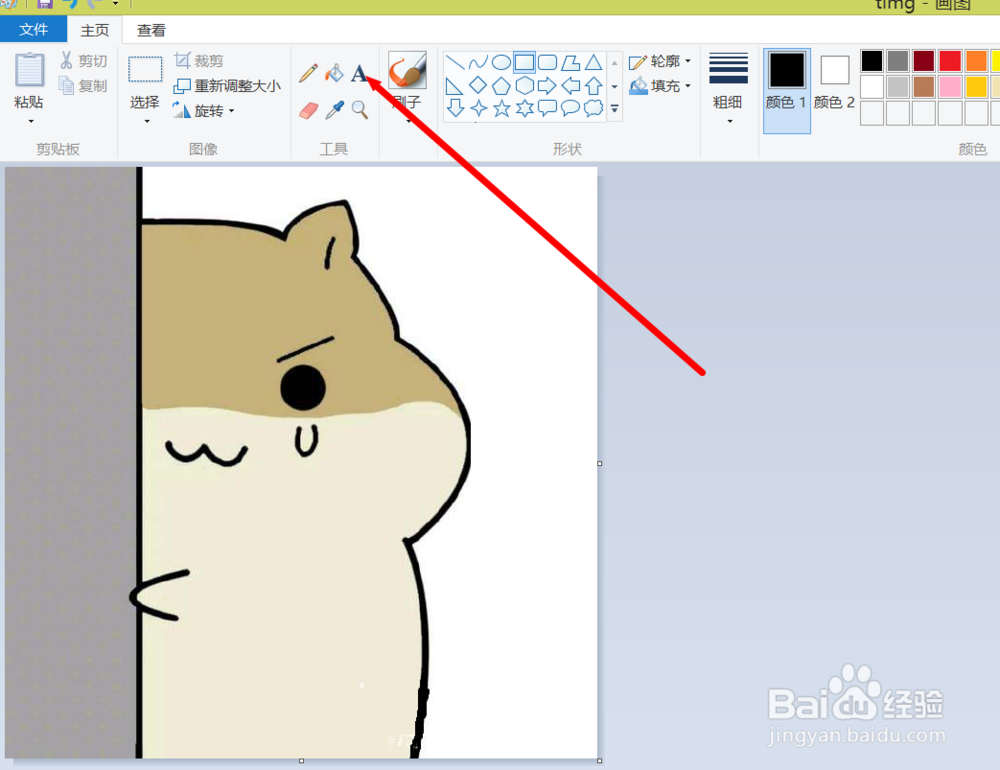
Task: Choose the Oval shape
Action: (501, 63)
